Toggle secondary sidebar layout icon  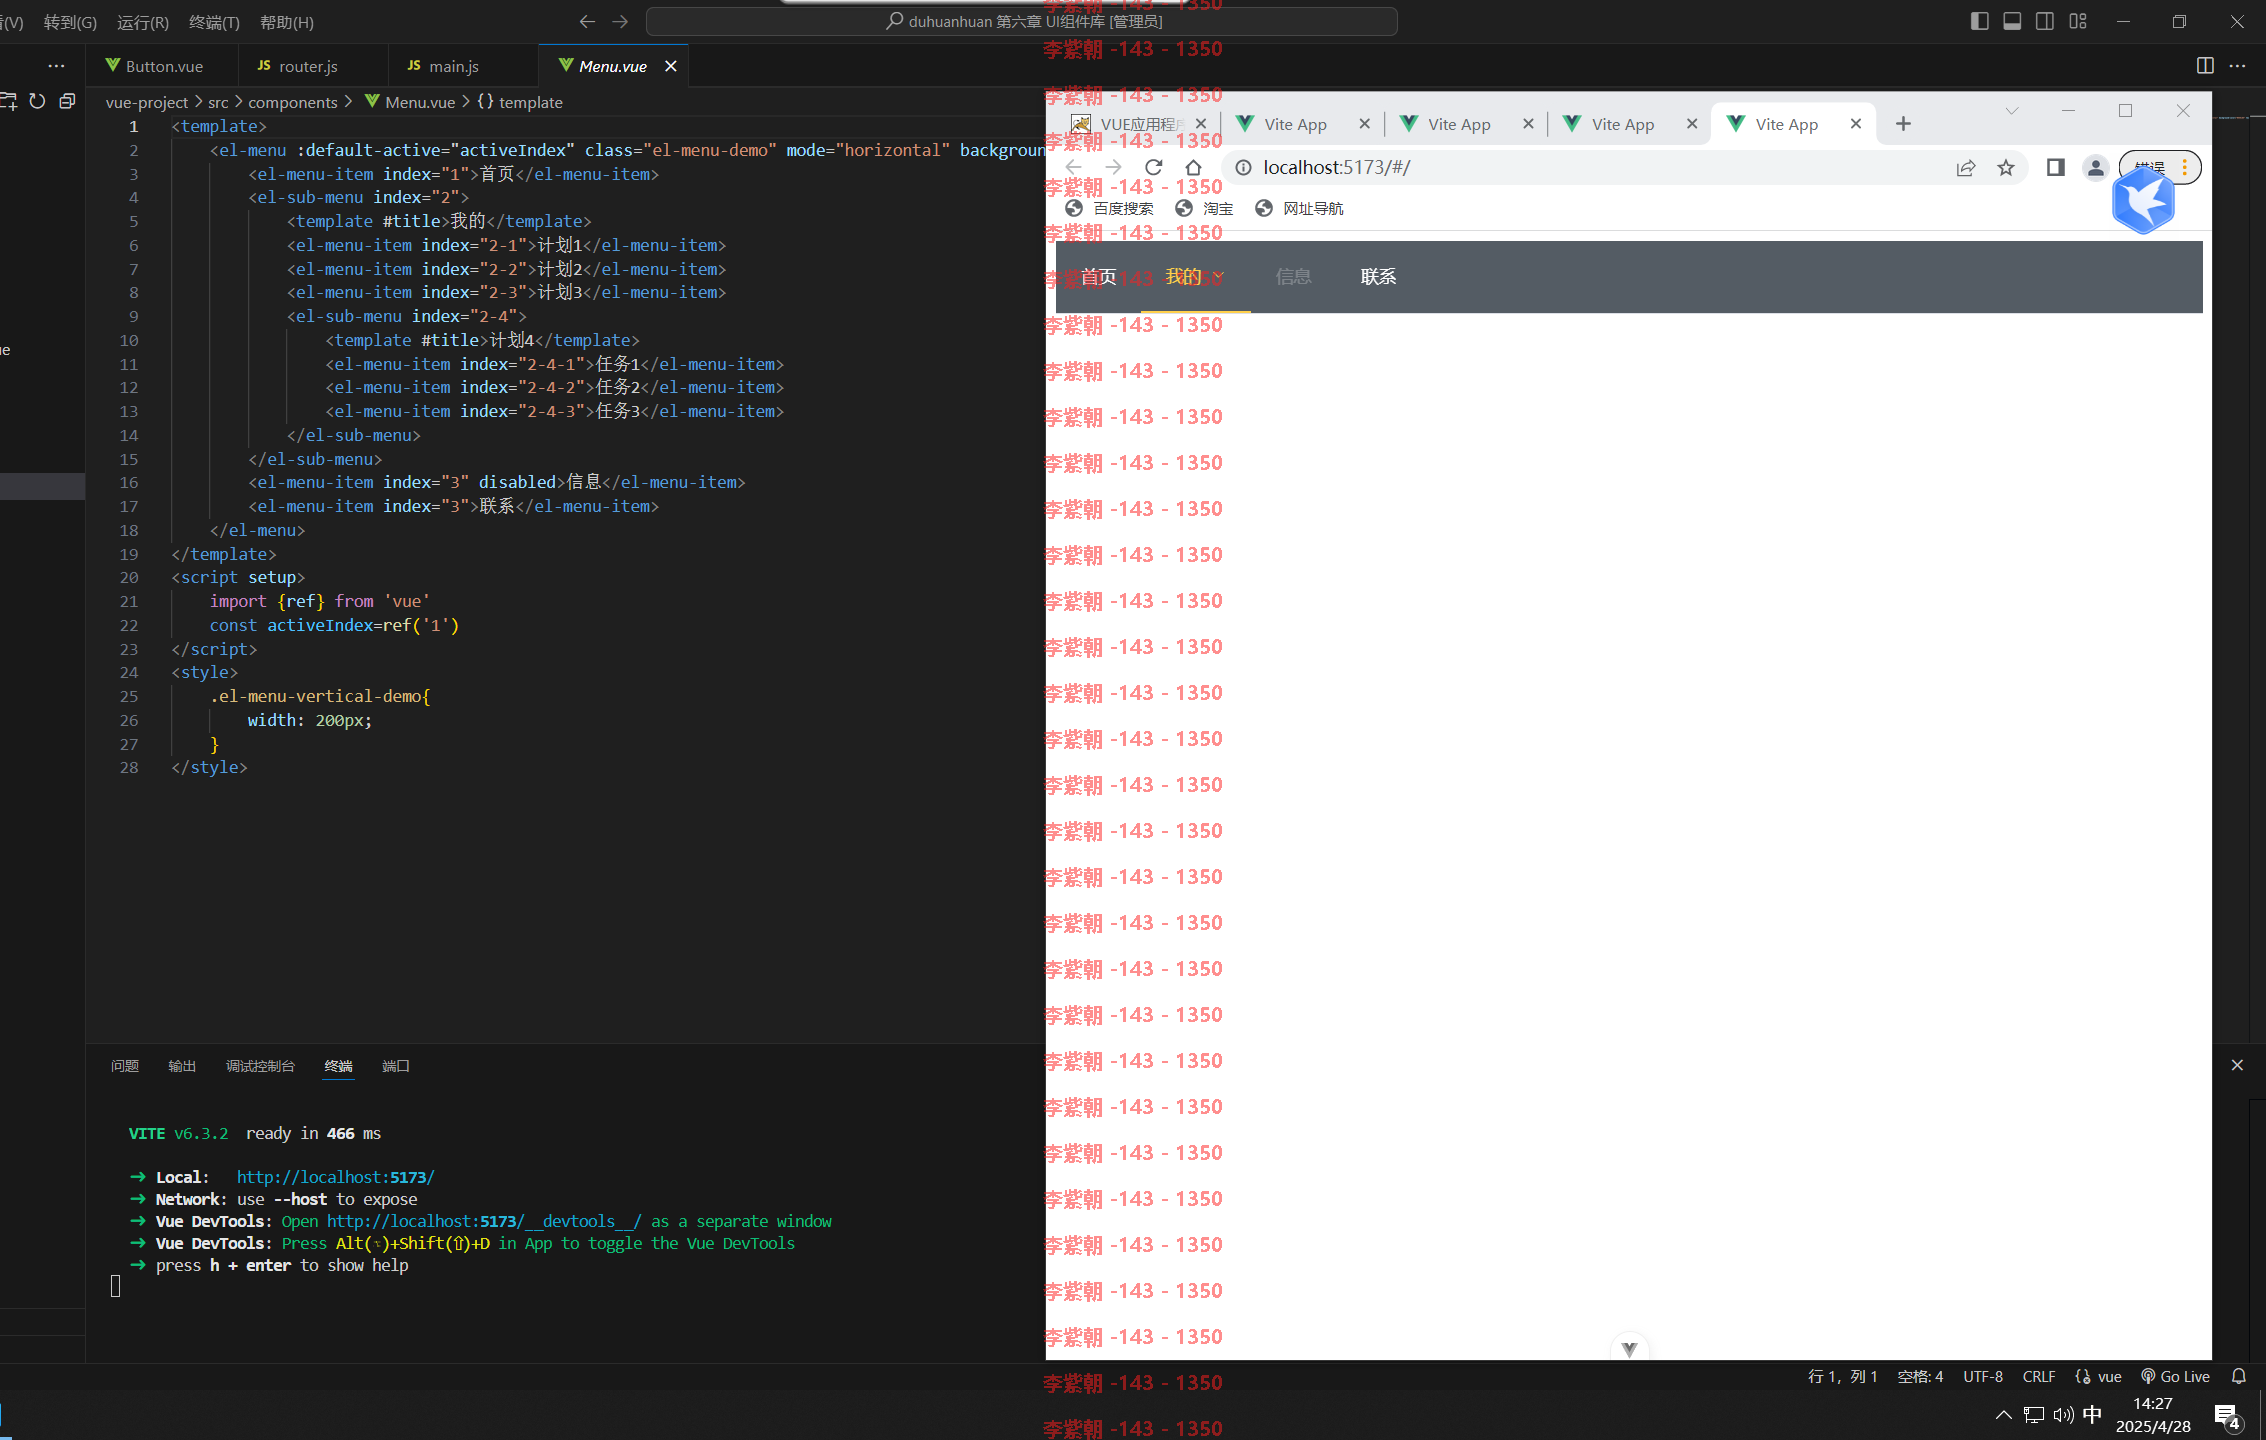coord(2045,21)
